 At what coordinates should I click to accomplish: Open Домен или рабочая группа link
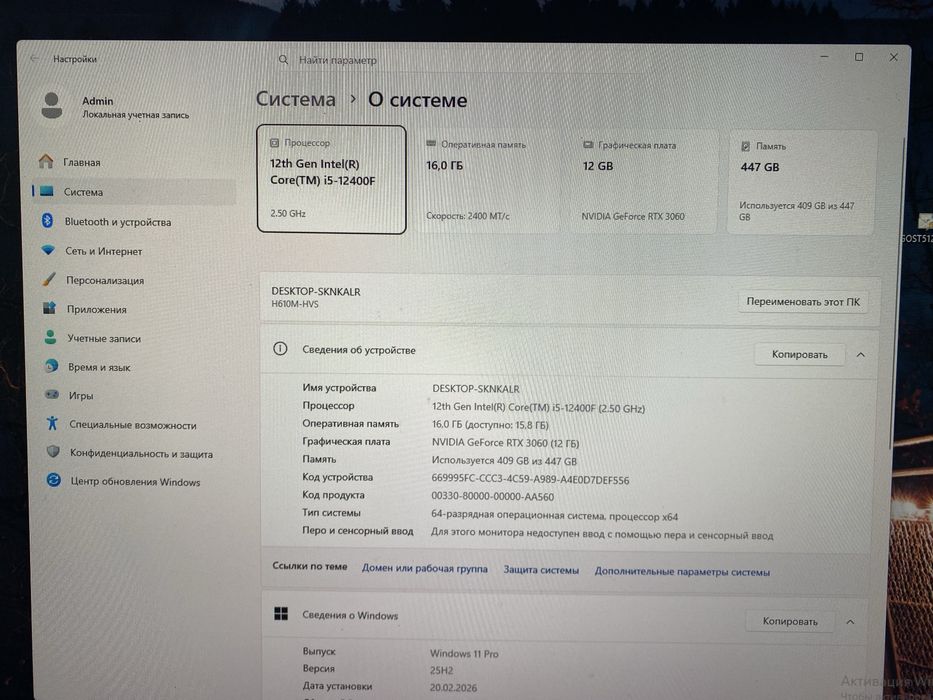(424, 568)
